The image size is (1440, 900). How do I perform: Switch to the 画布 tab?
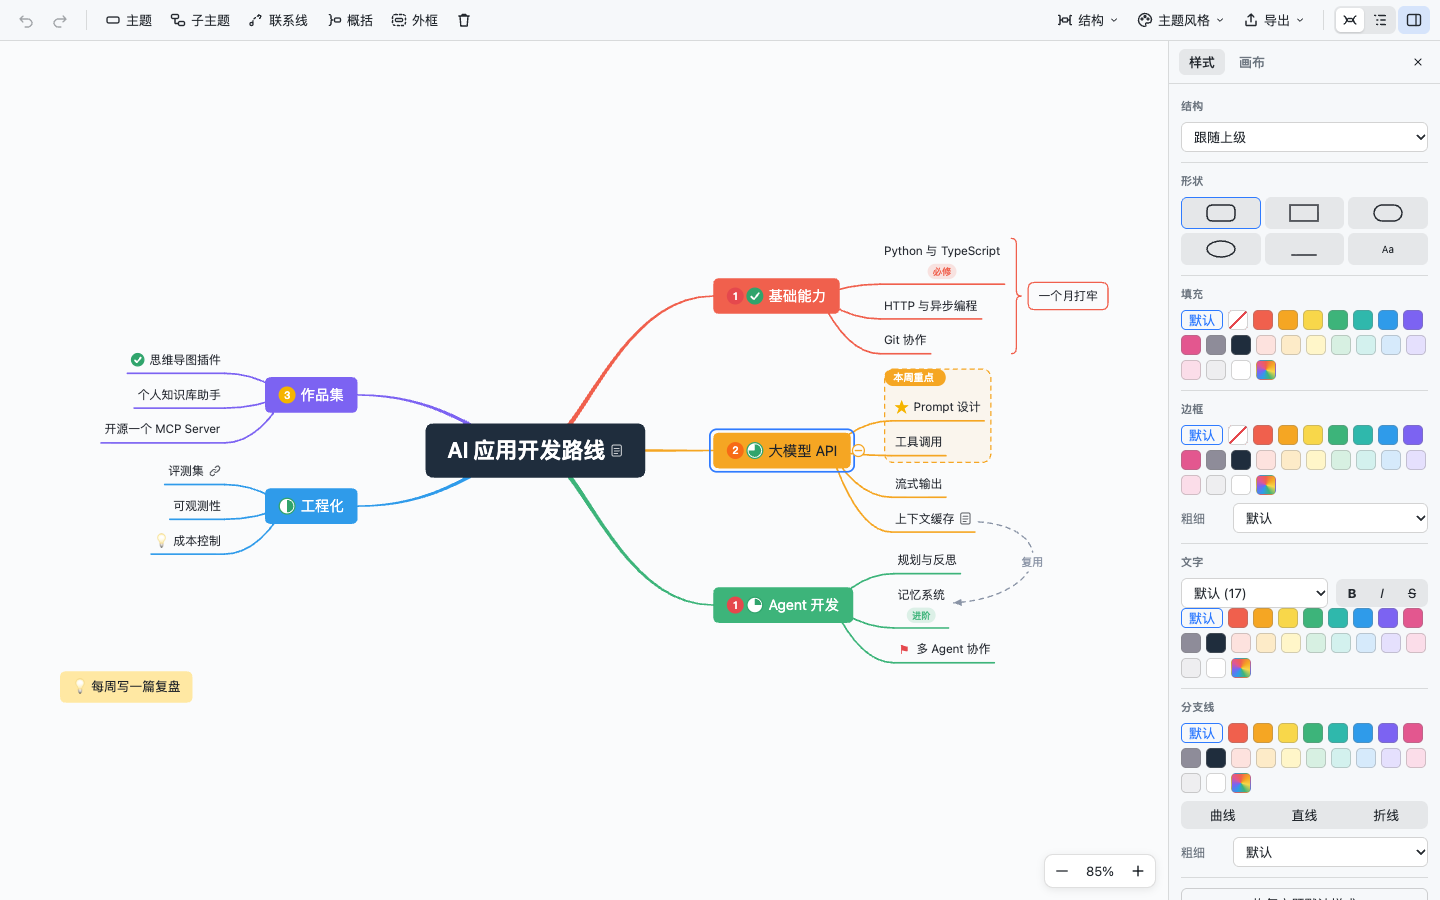(1252, 62)
